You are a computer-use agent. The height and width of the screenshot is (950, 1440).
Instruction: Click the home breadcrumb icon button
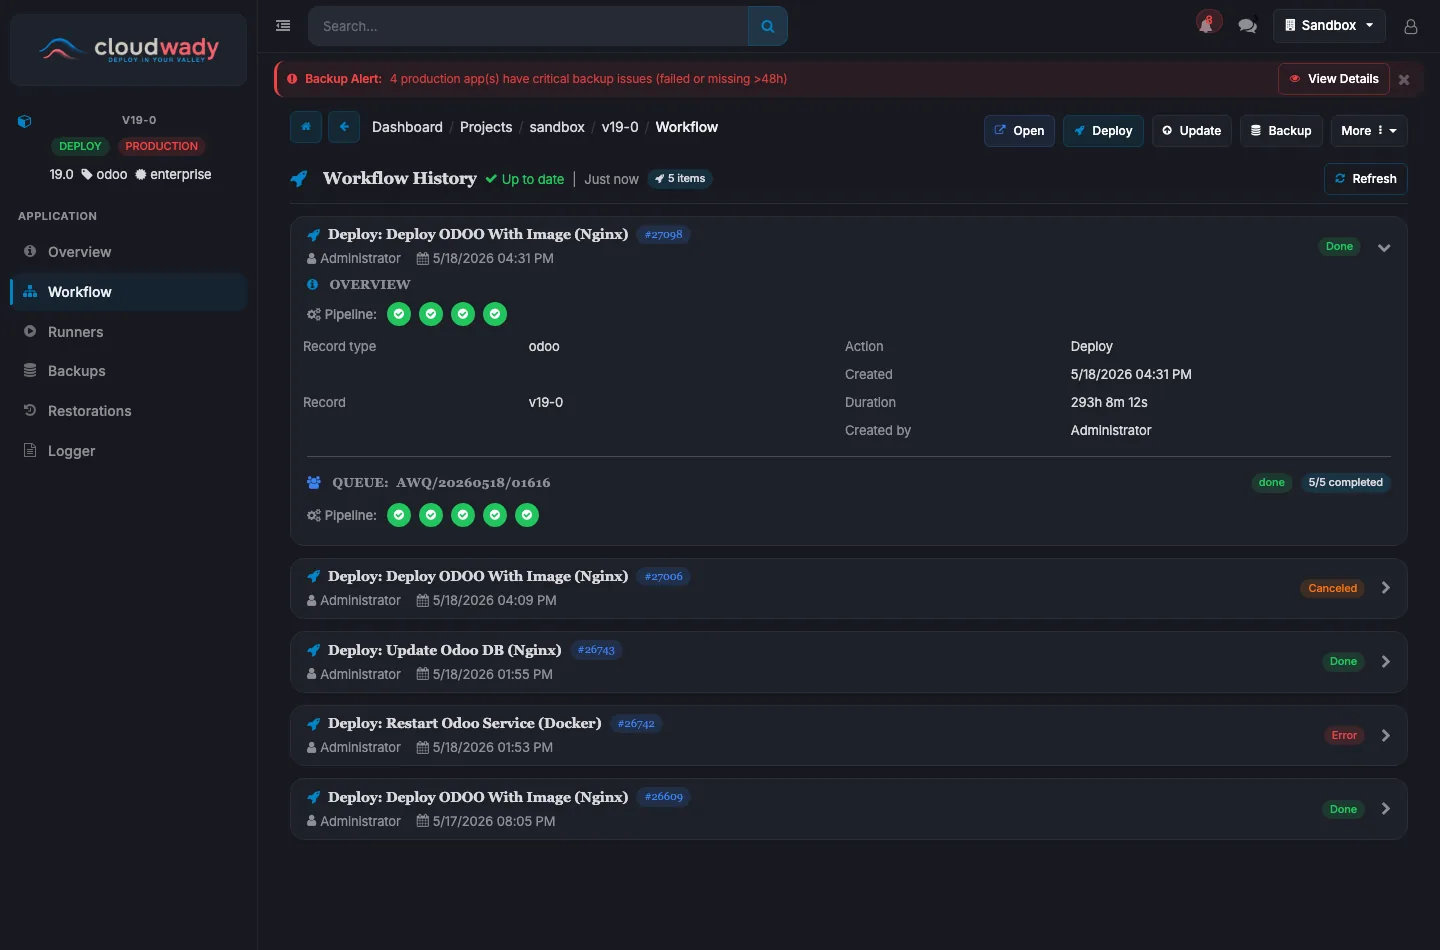306,127
